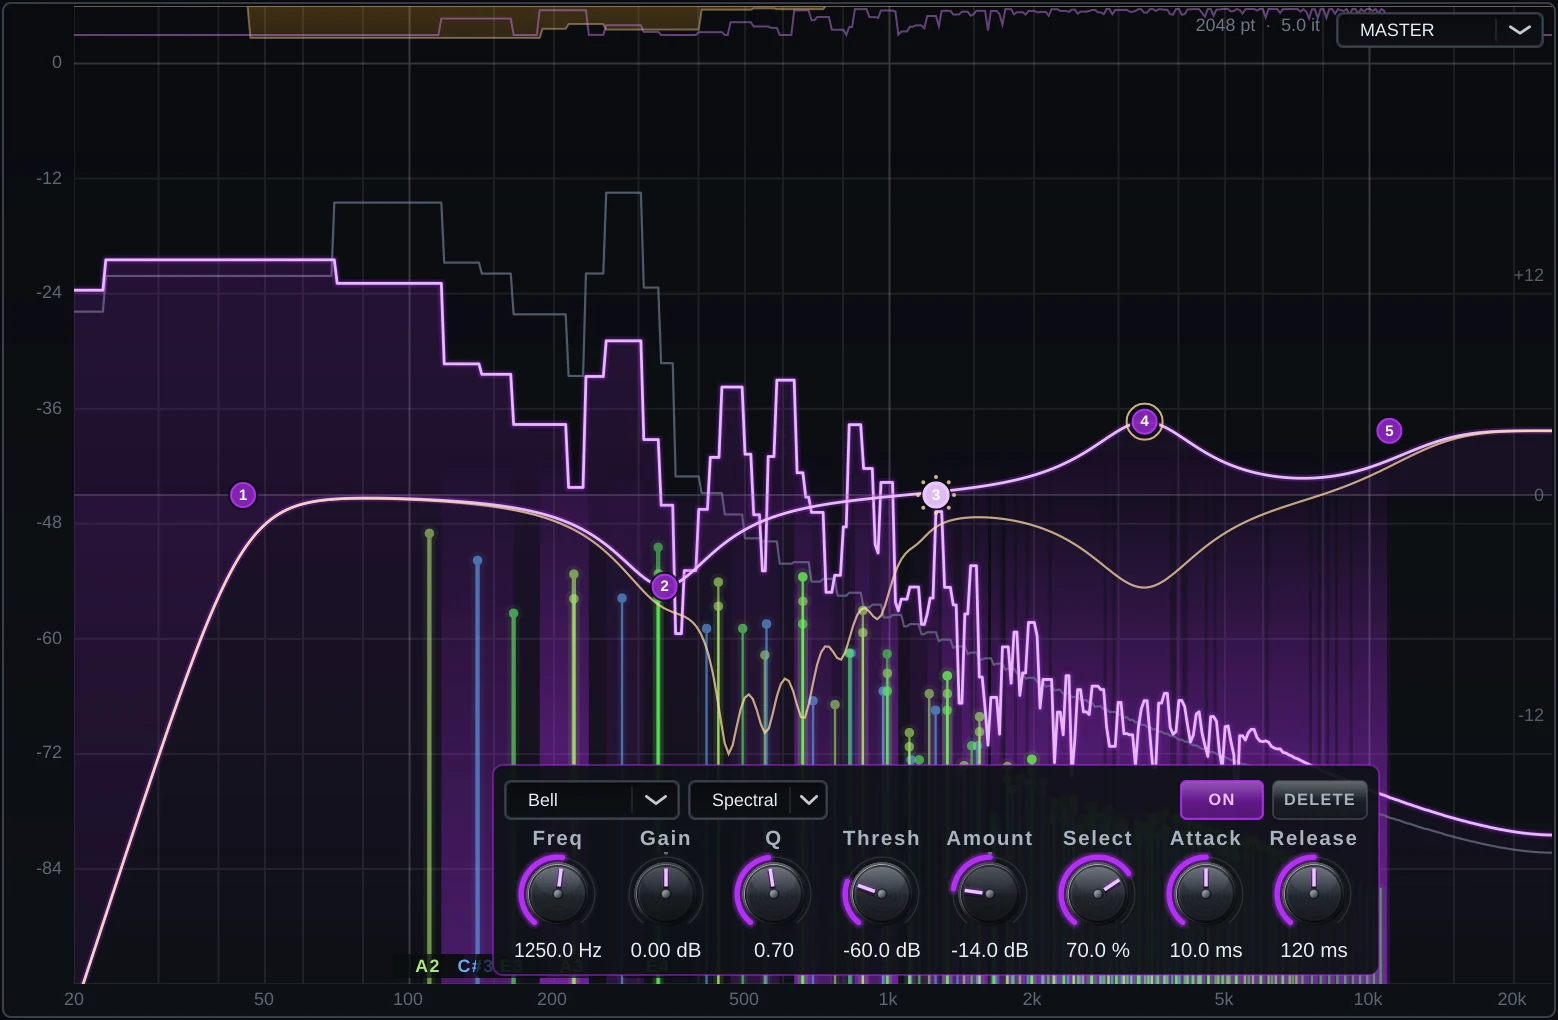Image resolution: width=1558 pixels, height=1020 pixels.
Task: Click the Select knob
Action: click(1097, 892)
